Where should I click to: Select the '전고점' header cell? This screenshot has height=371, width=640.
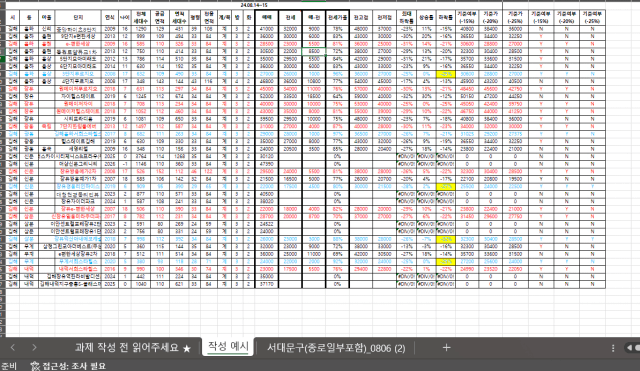[361, 18]
